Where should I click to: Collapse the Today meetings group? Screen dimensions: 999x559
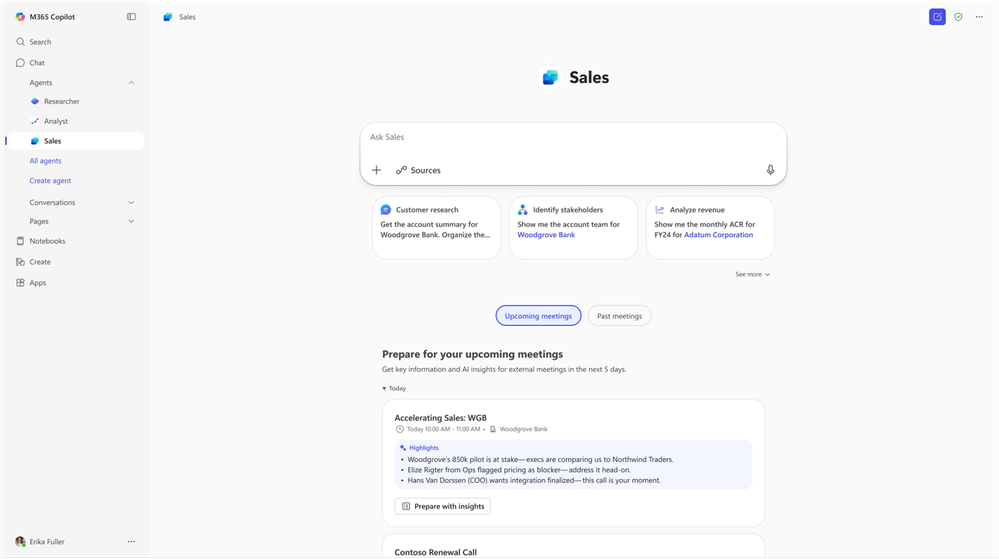click(394, 388)
